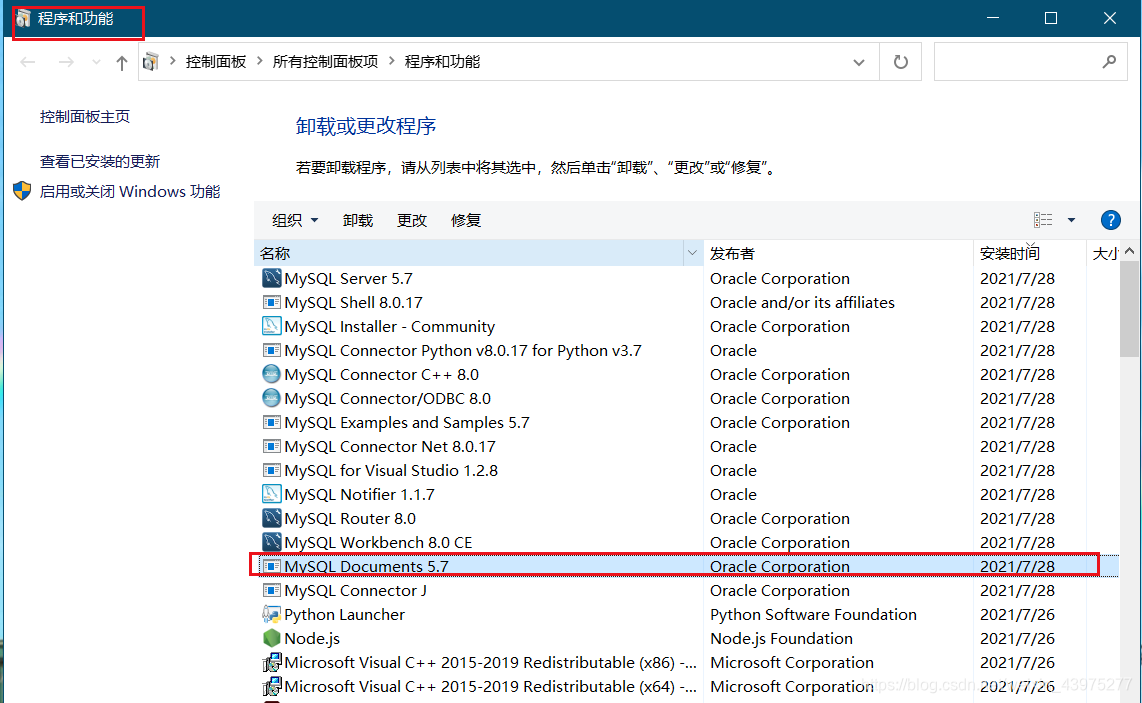
Task: Click the Windows shield icon in sidebar
Action: click(x=22, y=191)
